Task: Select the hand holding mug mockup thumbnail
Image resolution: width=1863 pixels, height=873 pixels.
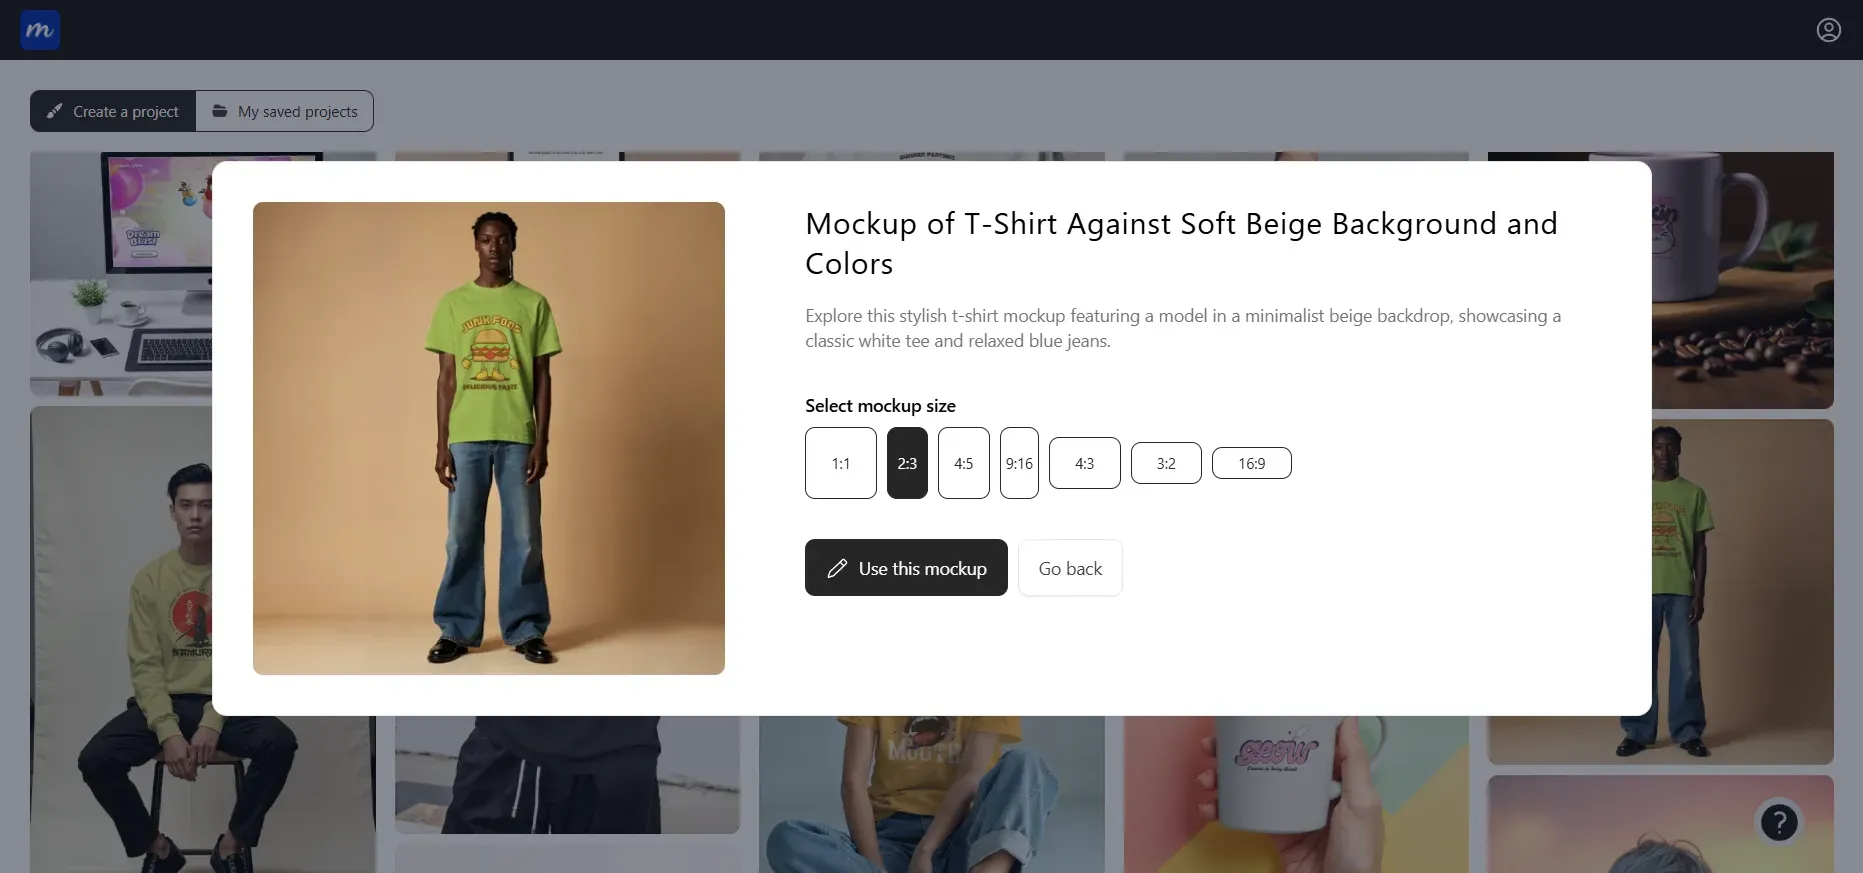Action: [x=1295, y=795]
